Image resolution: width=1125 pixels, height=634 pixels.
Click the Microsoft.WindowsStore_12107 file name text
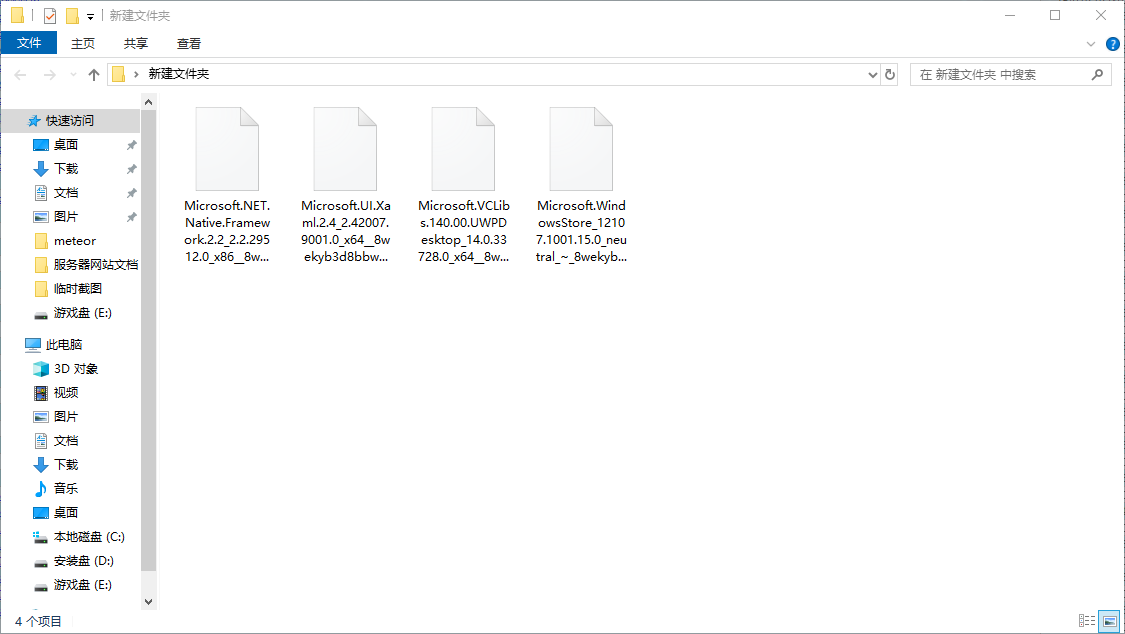click(581, 231)
